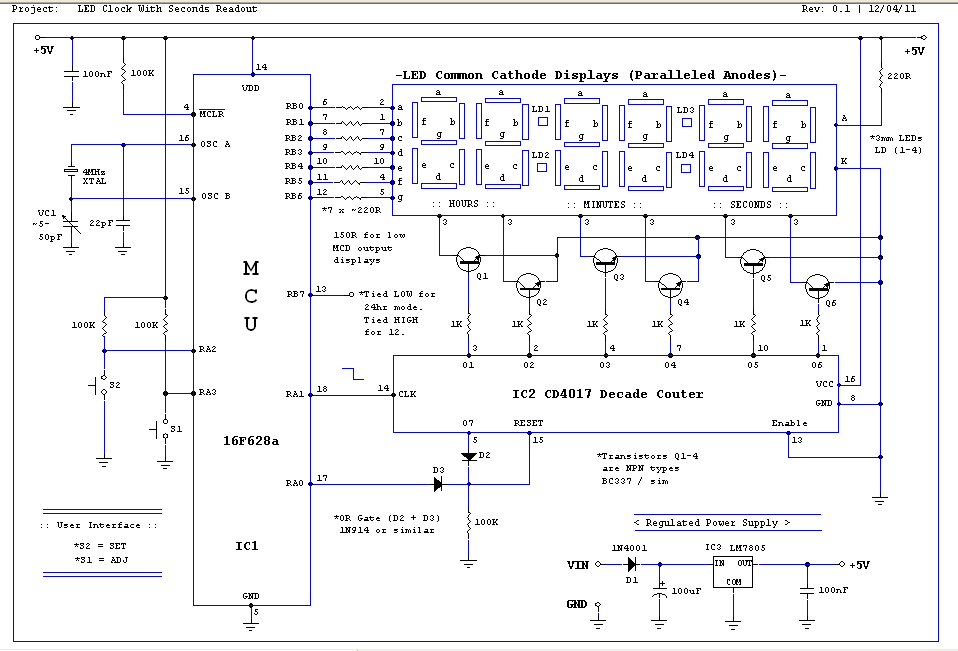Click transistor Q2 symbol
The image size is (958, 651).
coord(529,285)
